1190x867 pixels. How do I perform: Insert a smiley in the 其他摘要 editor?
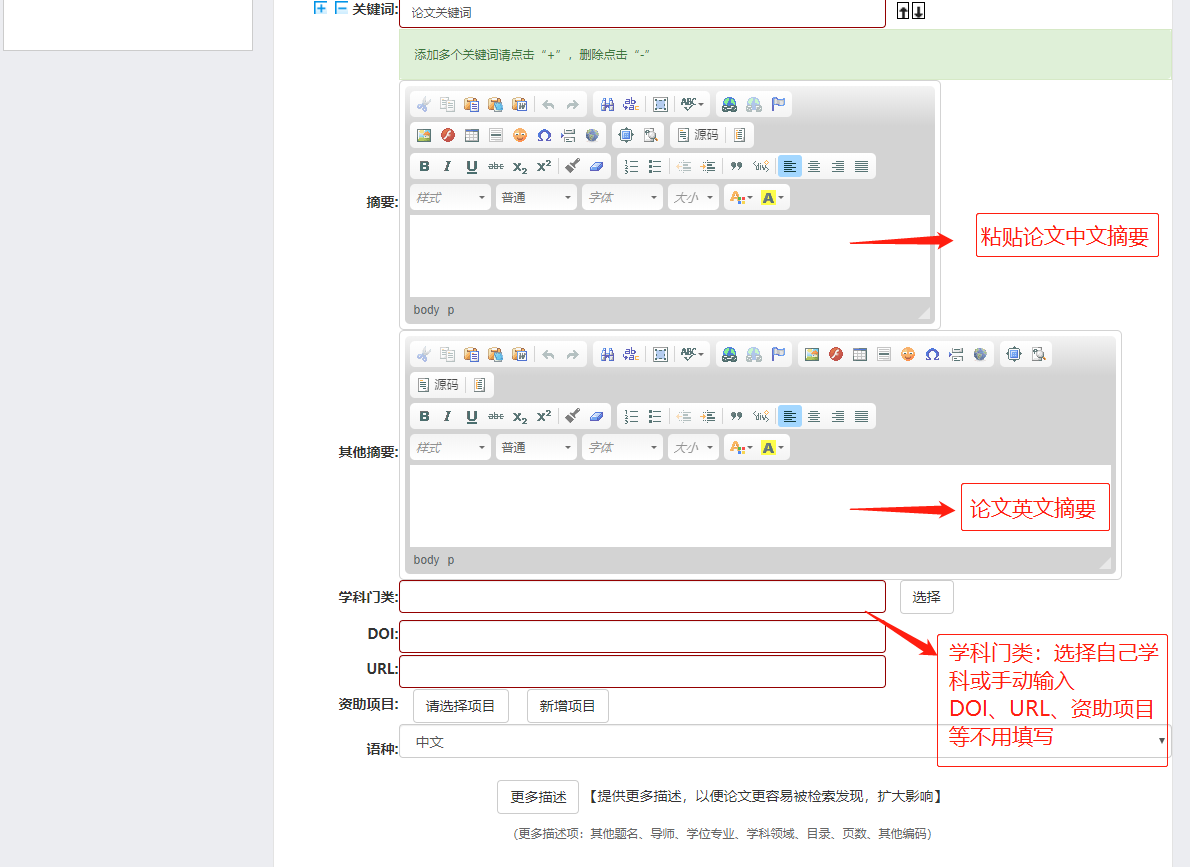908,354
